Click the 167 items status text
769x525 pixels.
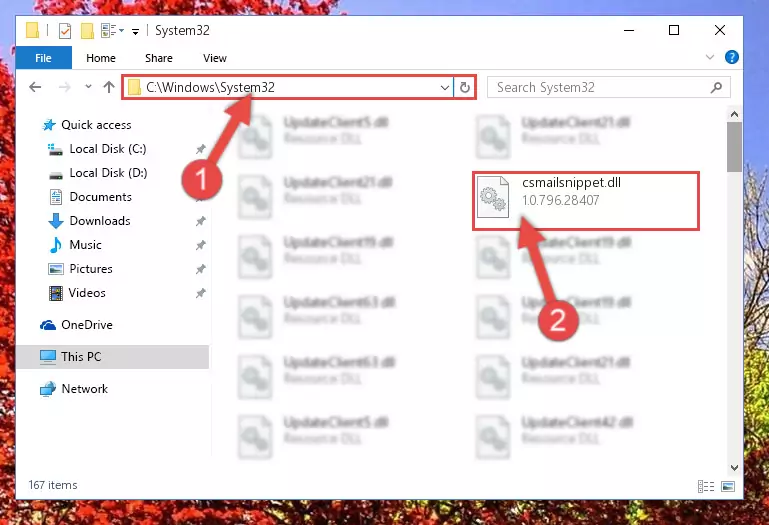click(53, 485)
